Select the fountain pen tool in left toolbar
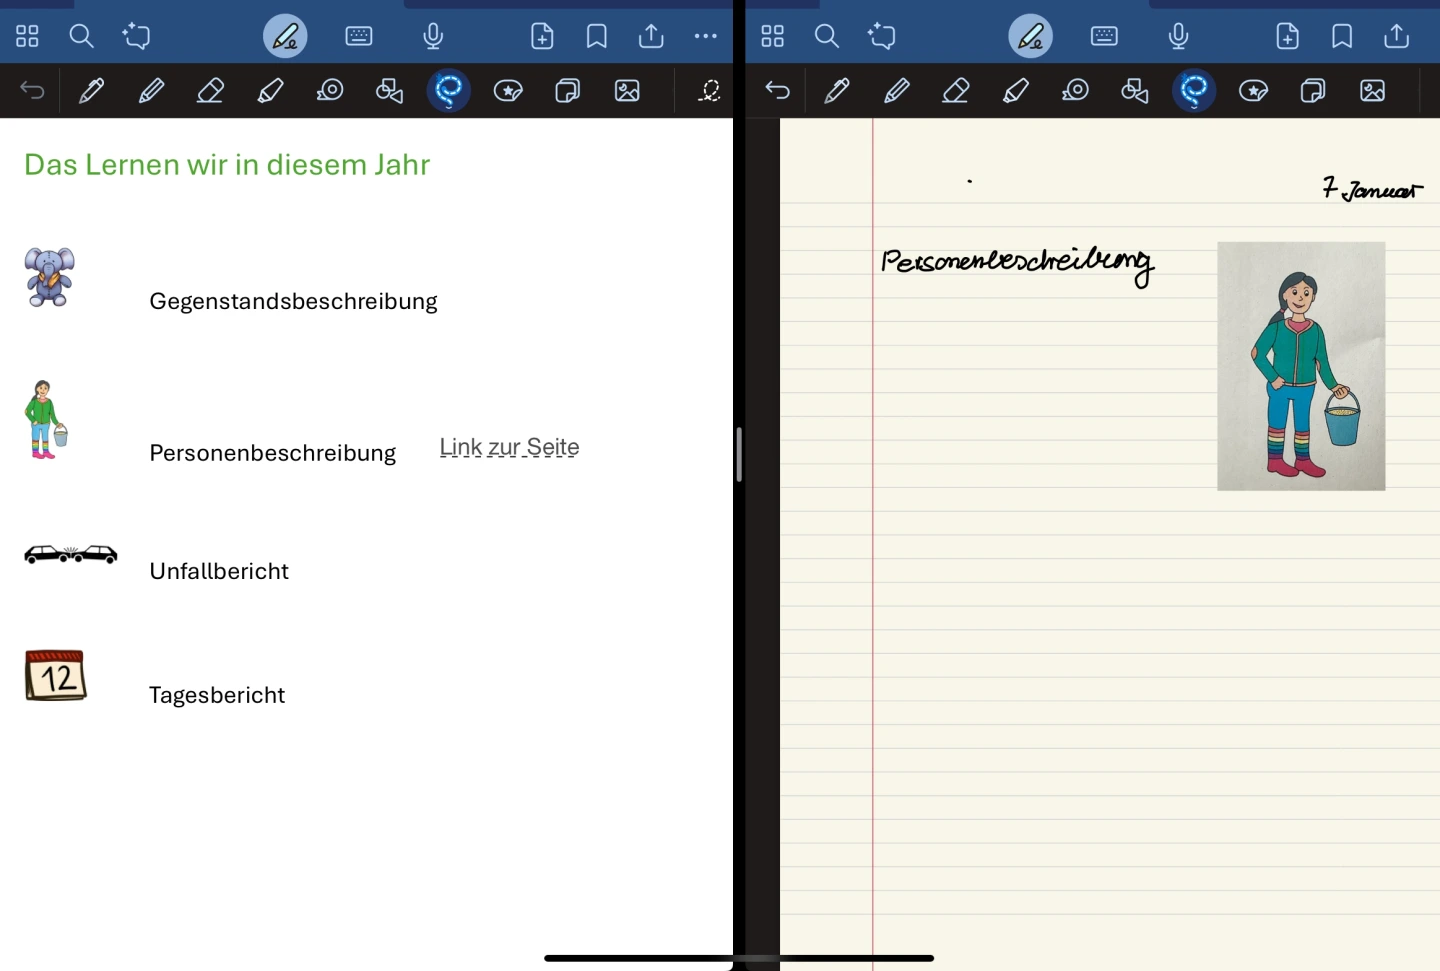1440x971 pixels. point(91,91)
